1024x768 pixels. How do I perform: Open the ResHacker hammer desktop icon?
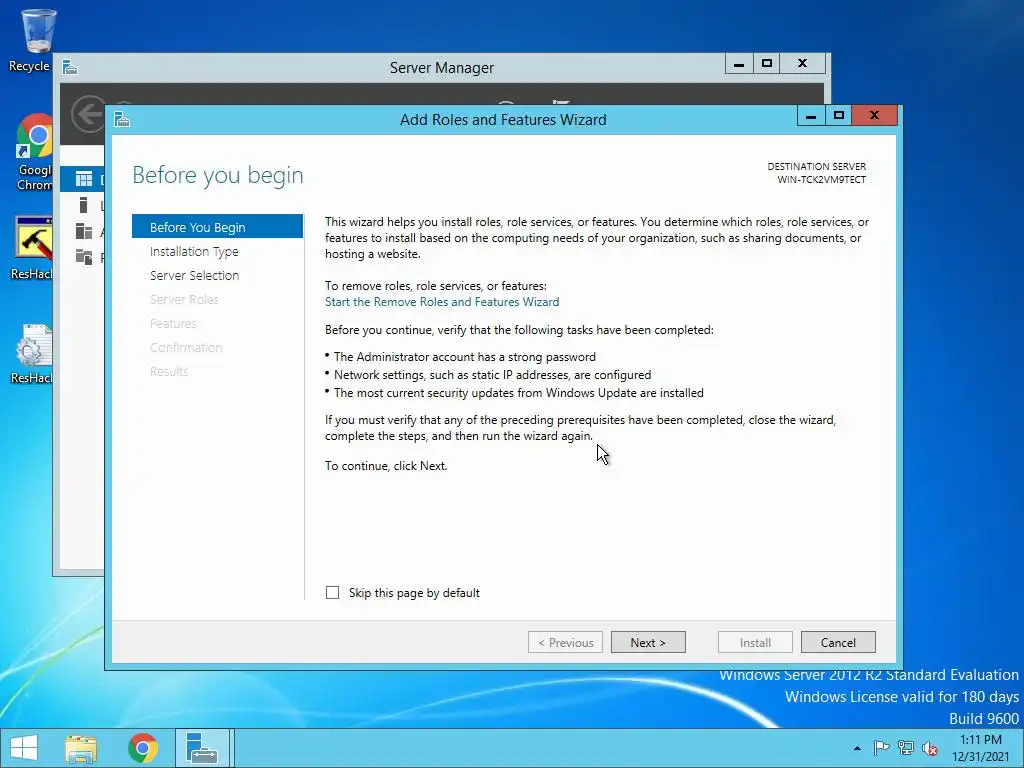tap(33, 248)
